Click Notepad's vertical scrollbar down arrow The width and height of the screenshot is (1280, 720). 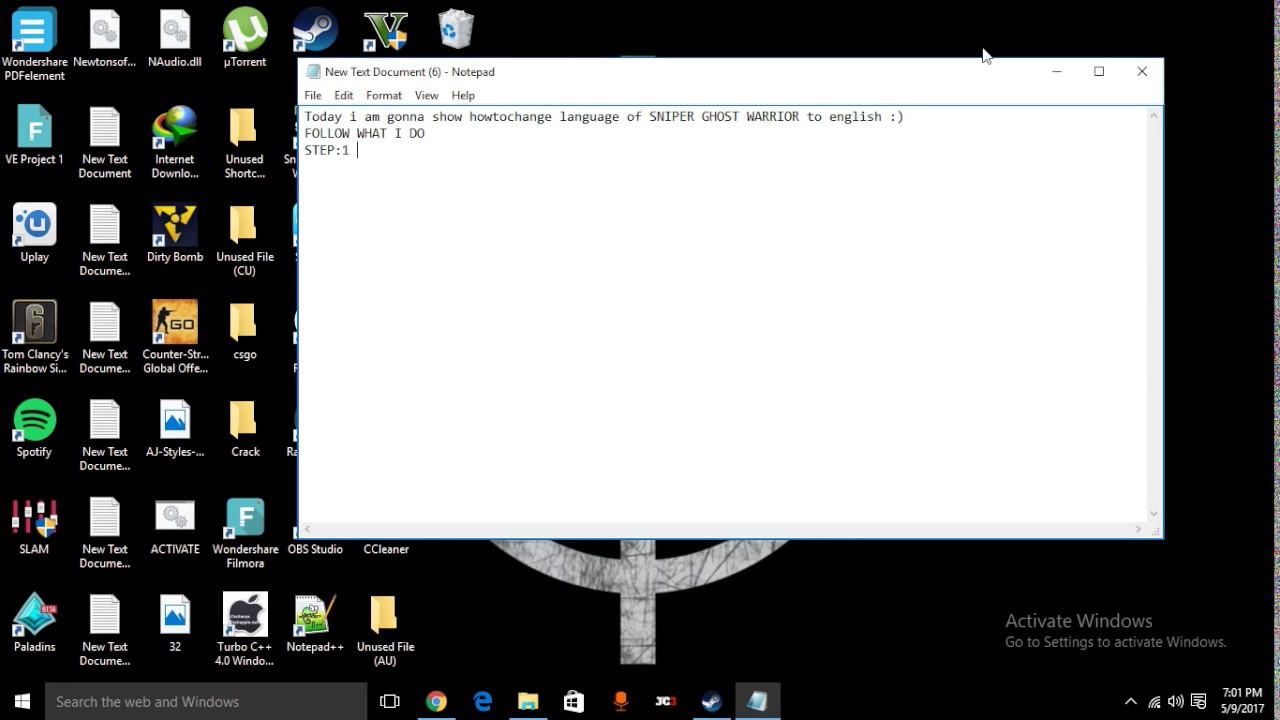pyautogui.click(x=1155, y=514)
